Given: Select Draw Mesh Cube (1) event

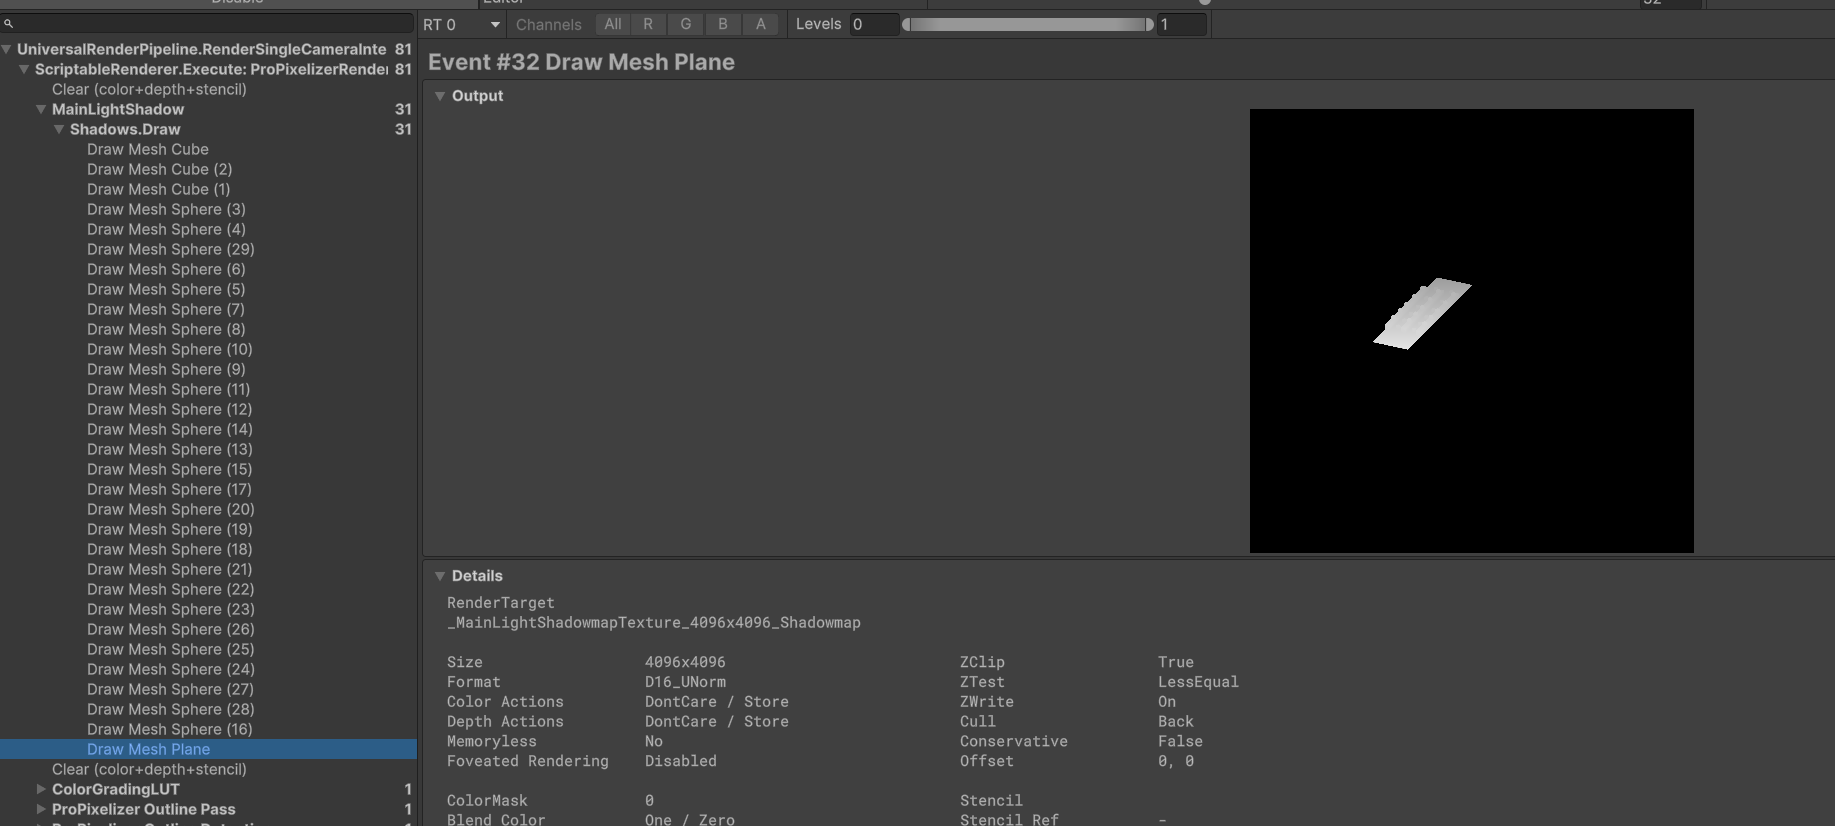Looking at the screenshot, I should tap(158, 189).
